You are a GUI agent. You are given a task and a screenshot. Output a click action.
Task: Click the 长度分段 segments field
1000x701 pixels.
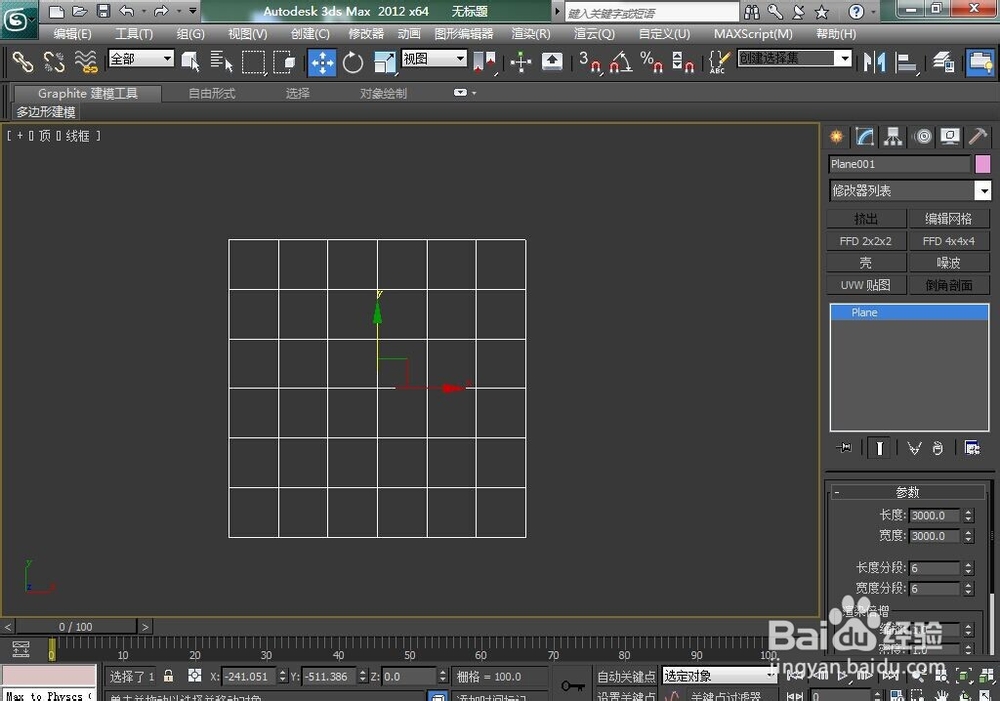(934, 568)
